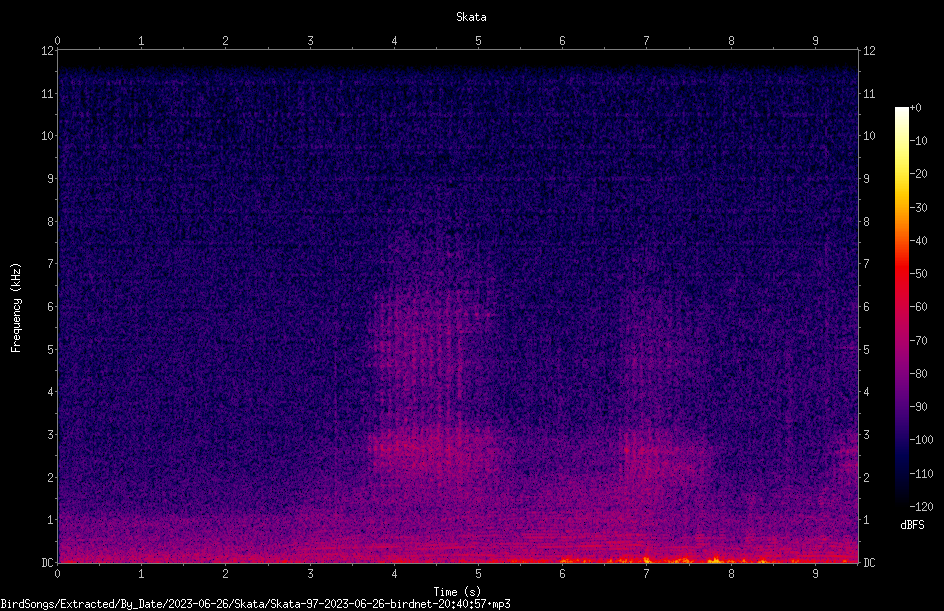Viewport: 944px width, 611px height.
Task: Click the "DC" label on the left frequency axis
Action: [47, 563]
